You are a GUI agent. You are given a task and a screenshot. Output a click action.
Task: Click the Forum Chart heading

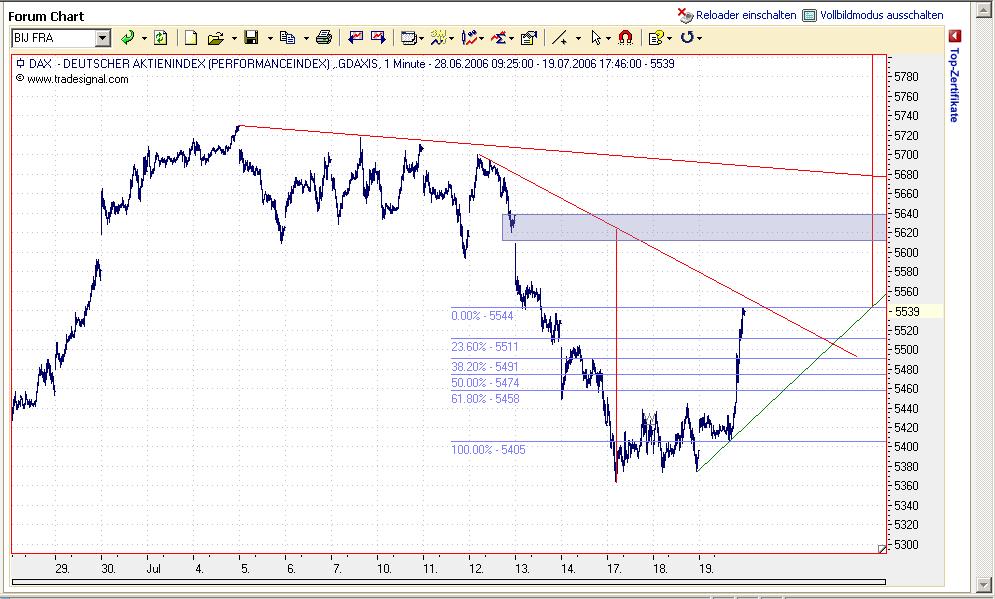46,16
